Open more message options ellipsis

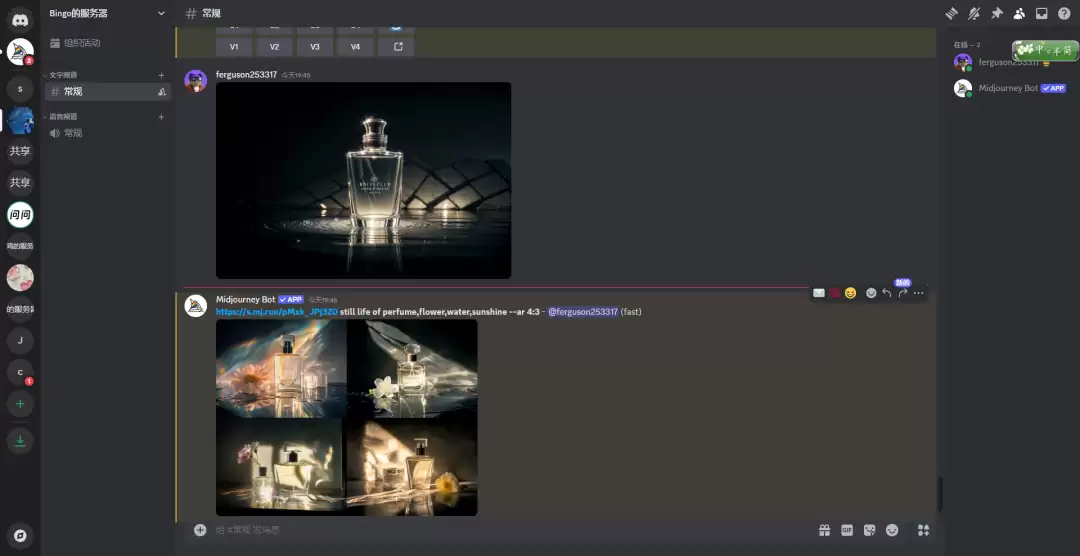(x=919, y=293)
